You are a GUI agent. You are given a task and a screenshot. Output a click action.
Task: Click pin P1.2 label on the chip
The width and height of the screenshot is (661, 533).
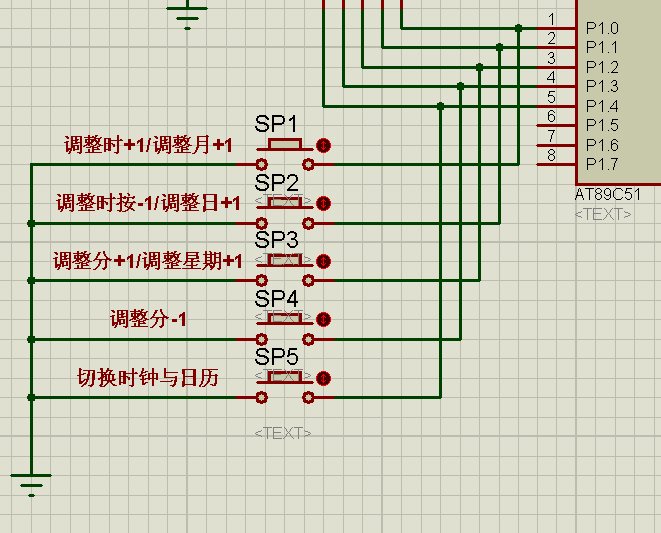tap(602, 67)
